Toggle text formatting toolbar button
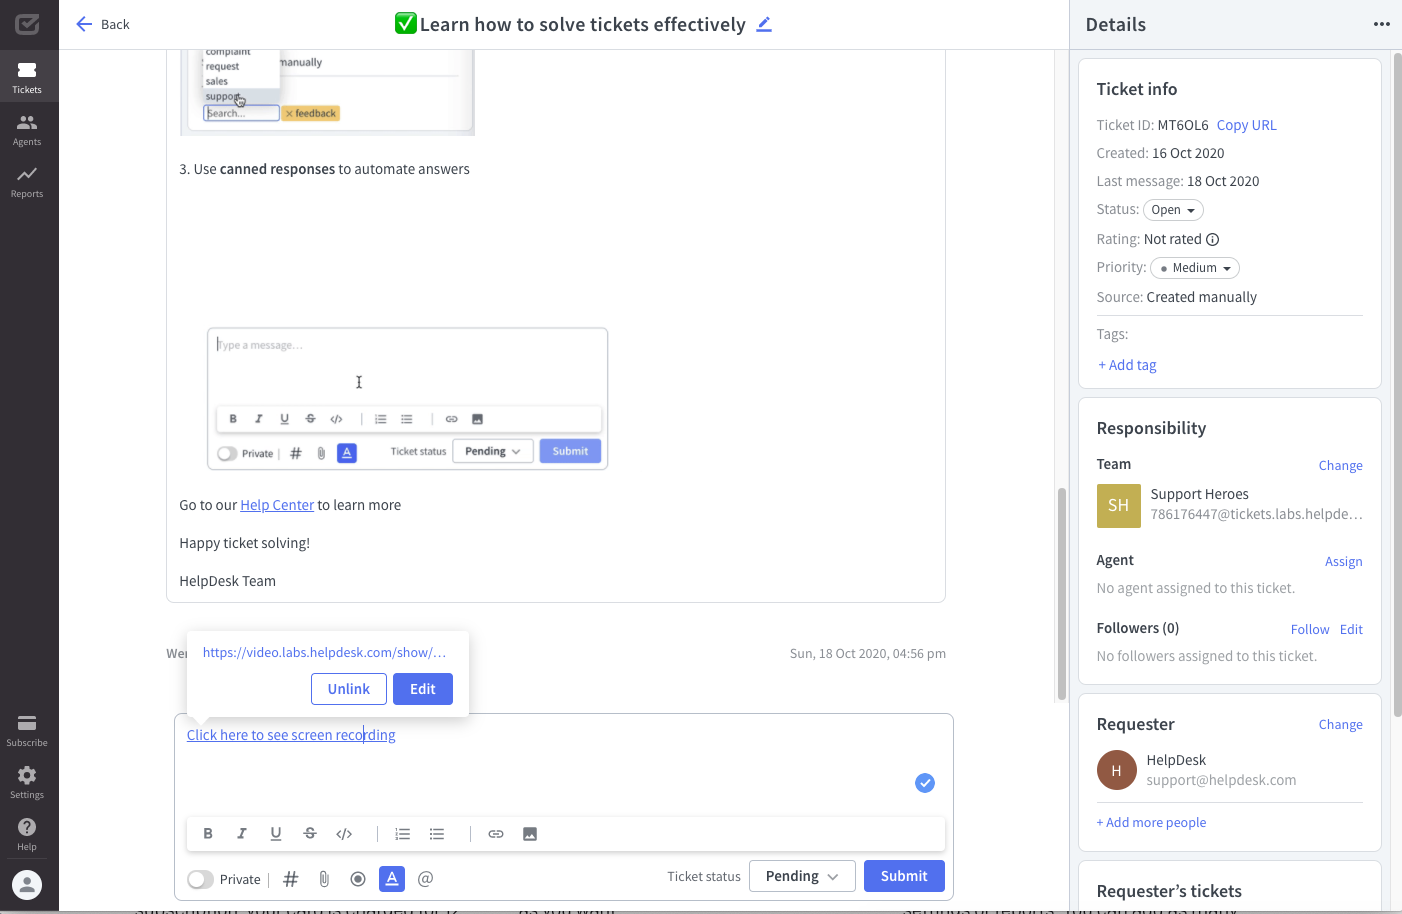Screen dimensions: 1402x914 point(392,879)
